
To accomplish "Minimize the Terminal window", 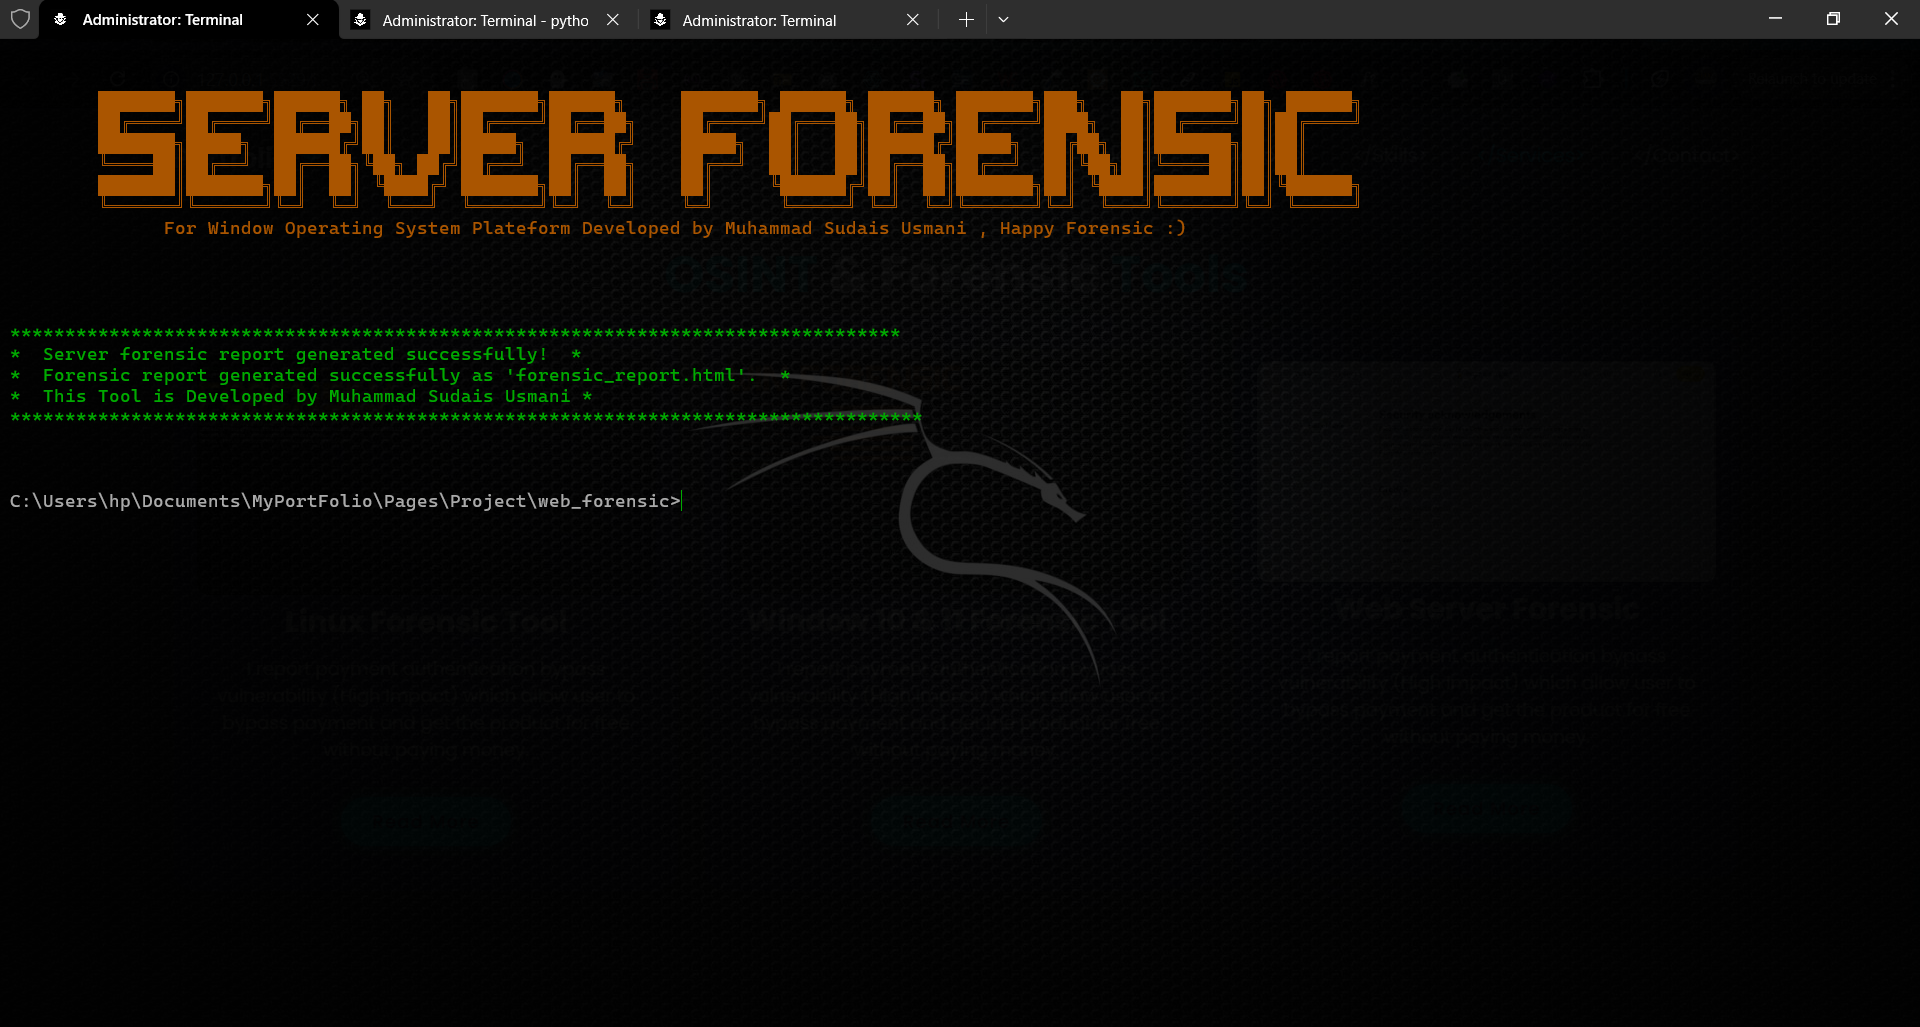I will 1775,19.
